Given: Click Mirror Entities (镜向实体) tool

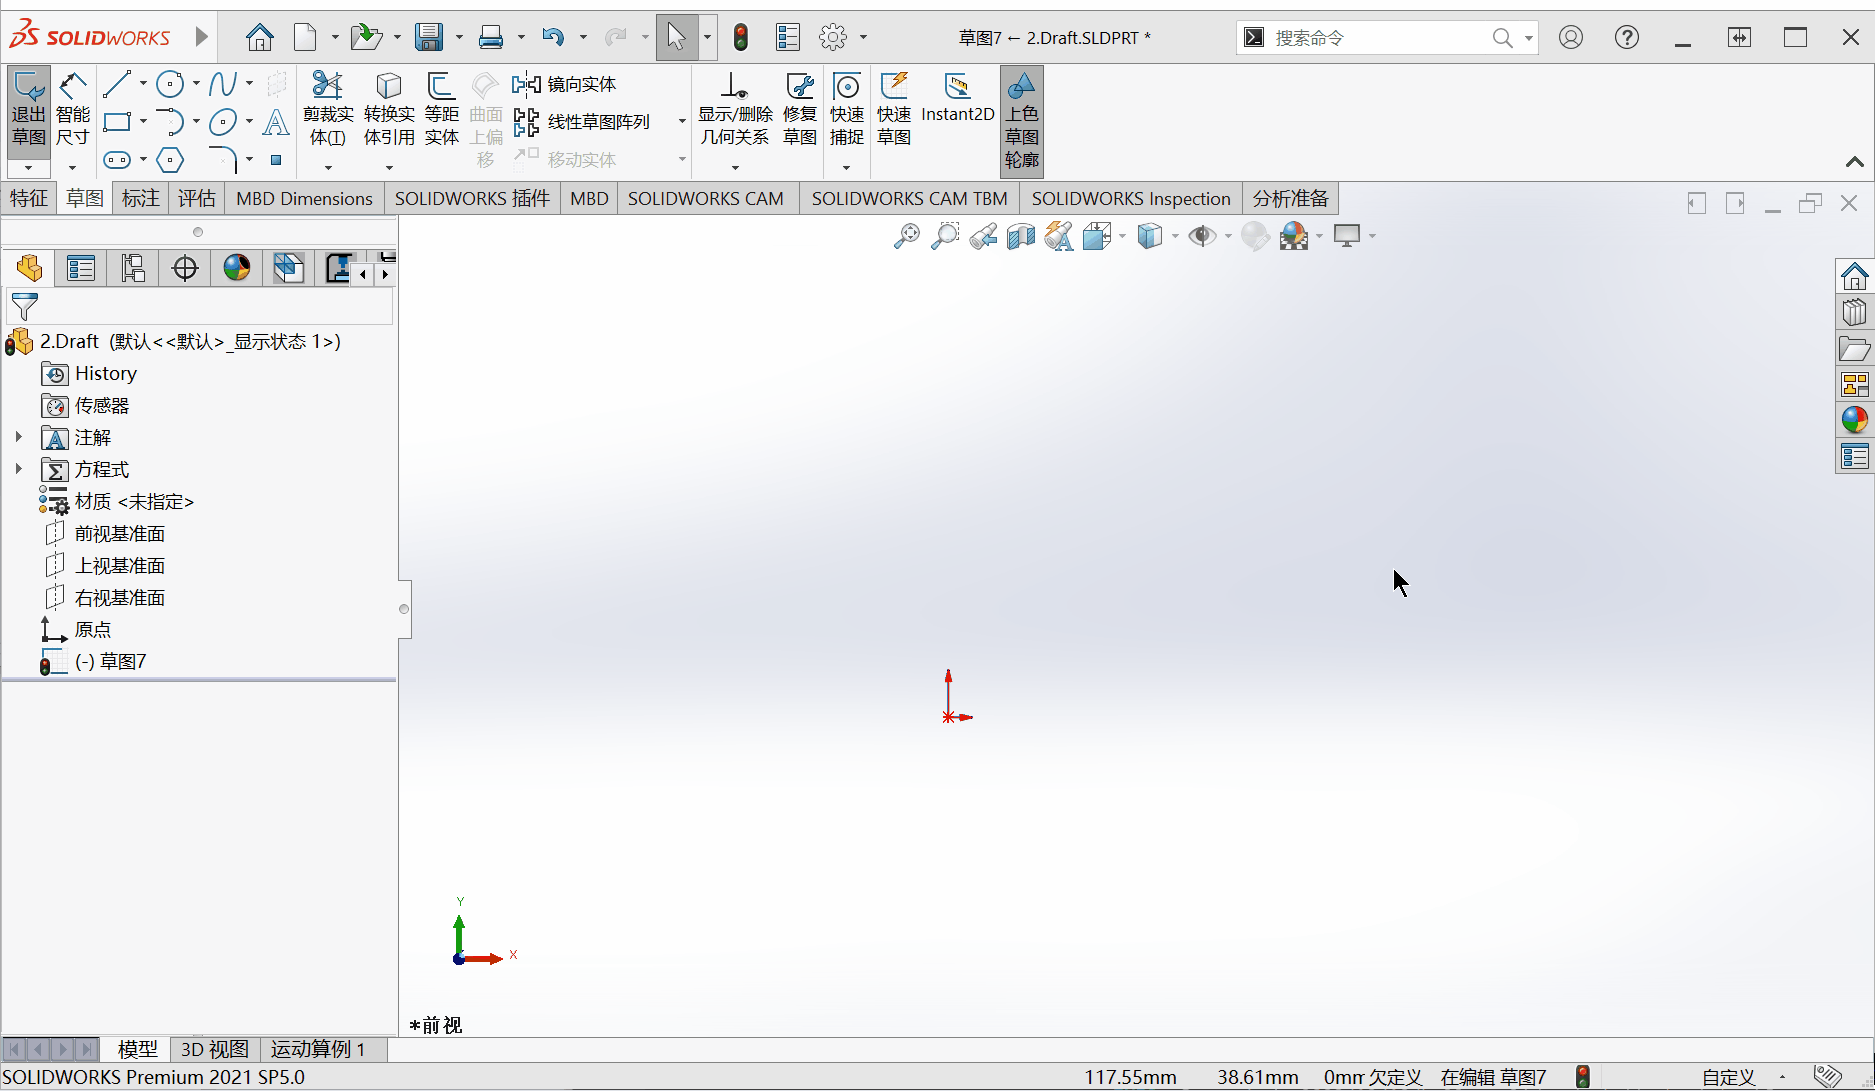Looking at the screenshot, I should [565, 85].
